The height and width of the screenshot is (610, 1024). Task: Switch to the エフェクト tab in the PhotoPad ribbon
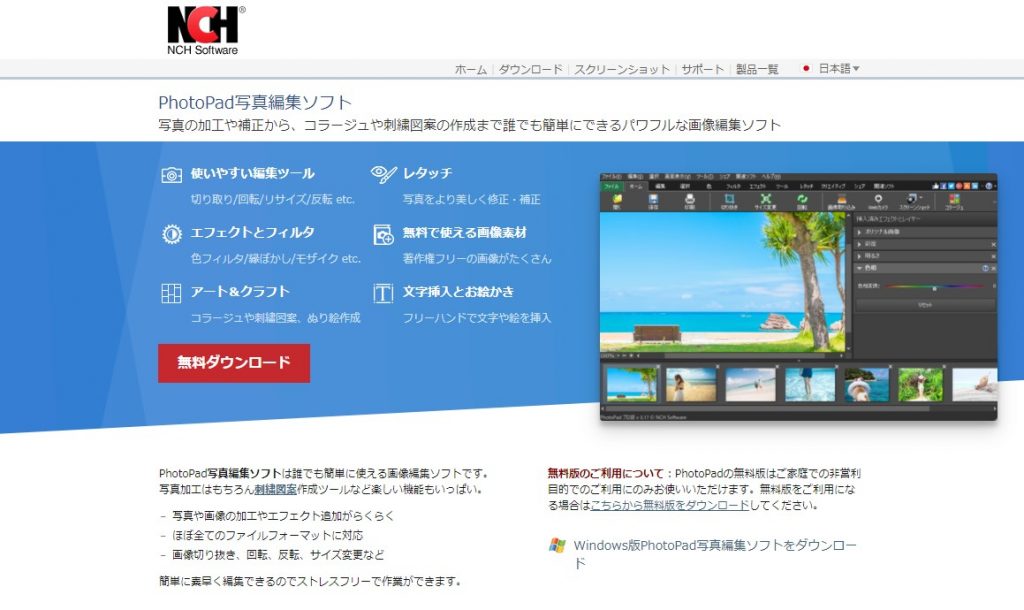click(x=758, y=186)
